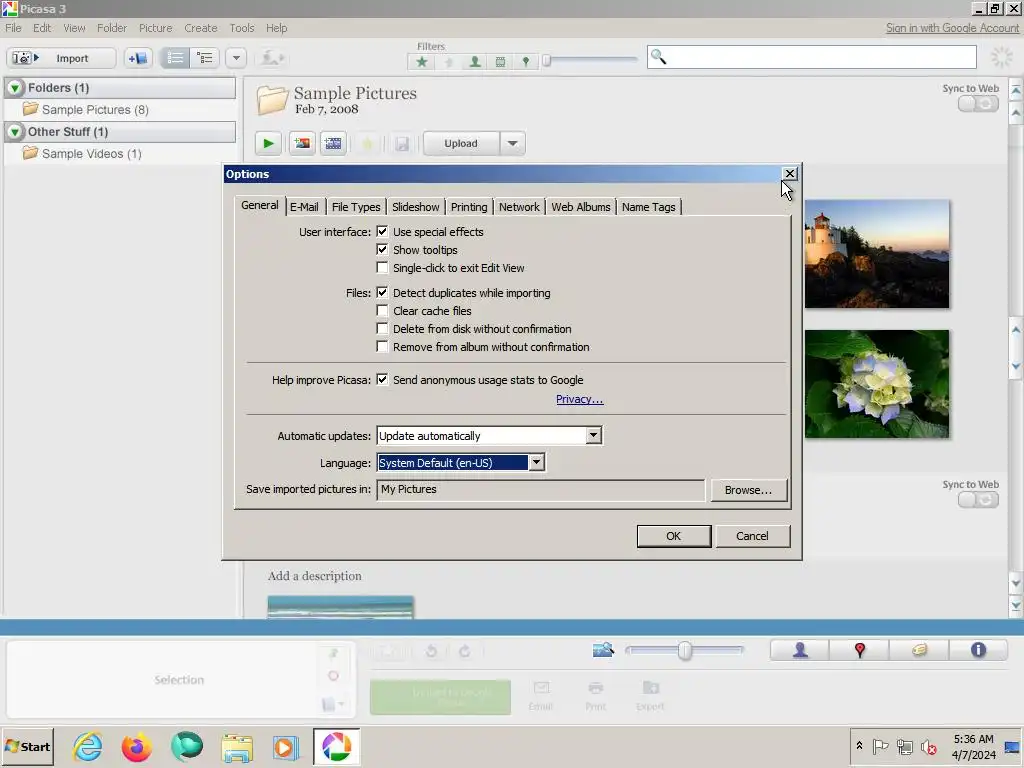1024x768 pixels.
Task: Click the create movie presentation icon
Action: click(x=333, y=144)
